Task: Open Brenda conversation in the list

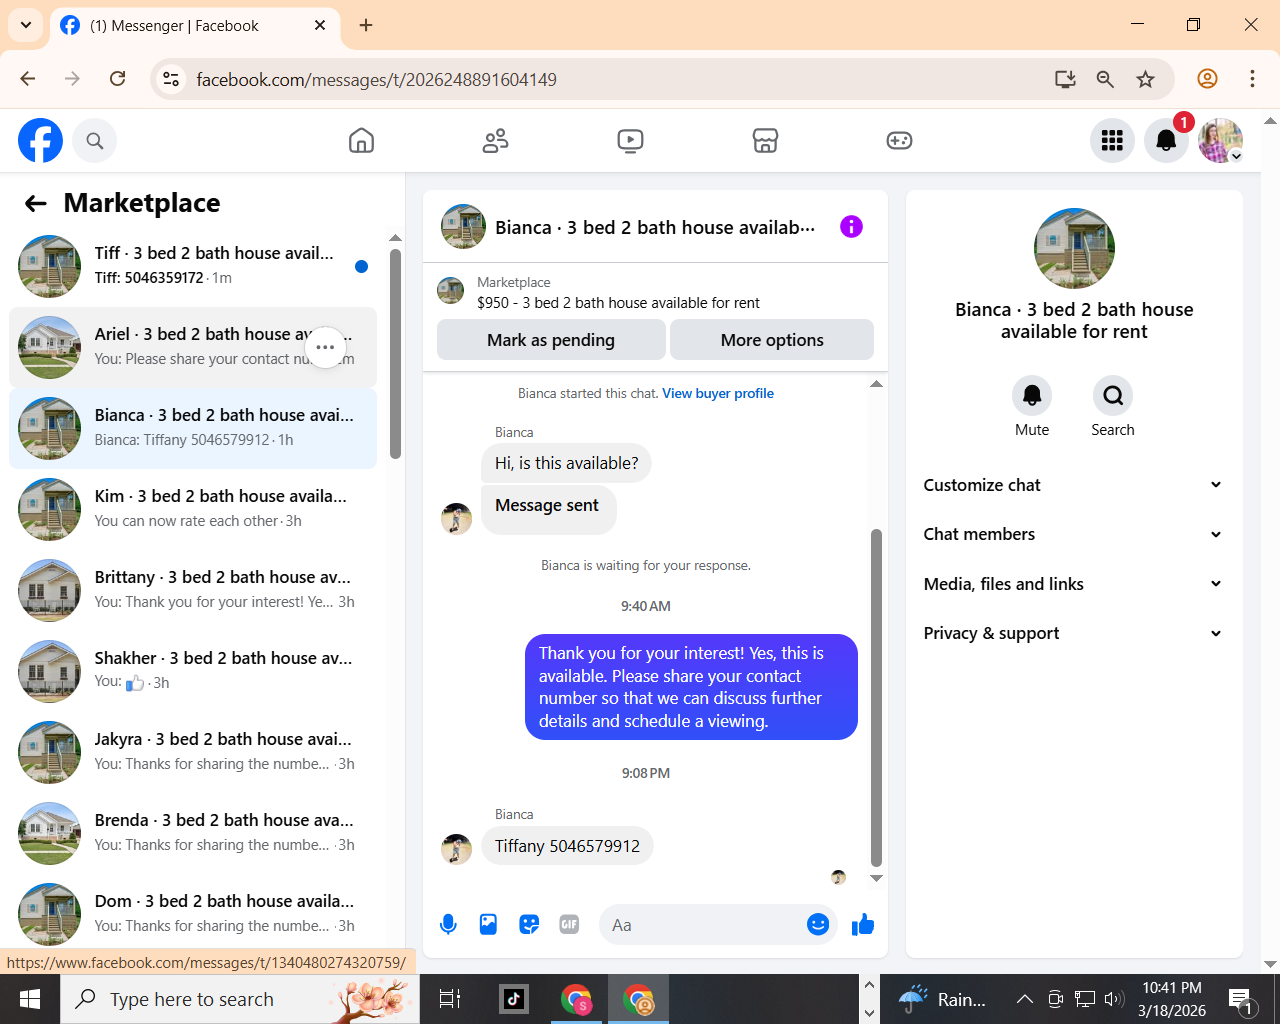Action: [193, 833]
